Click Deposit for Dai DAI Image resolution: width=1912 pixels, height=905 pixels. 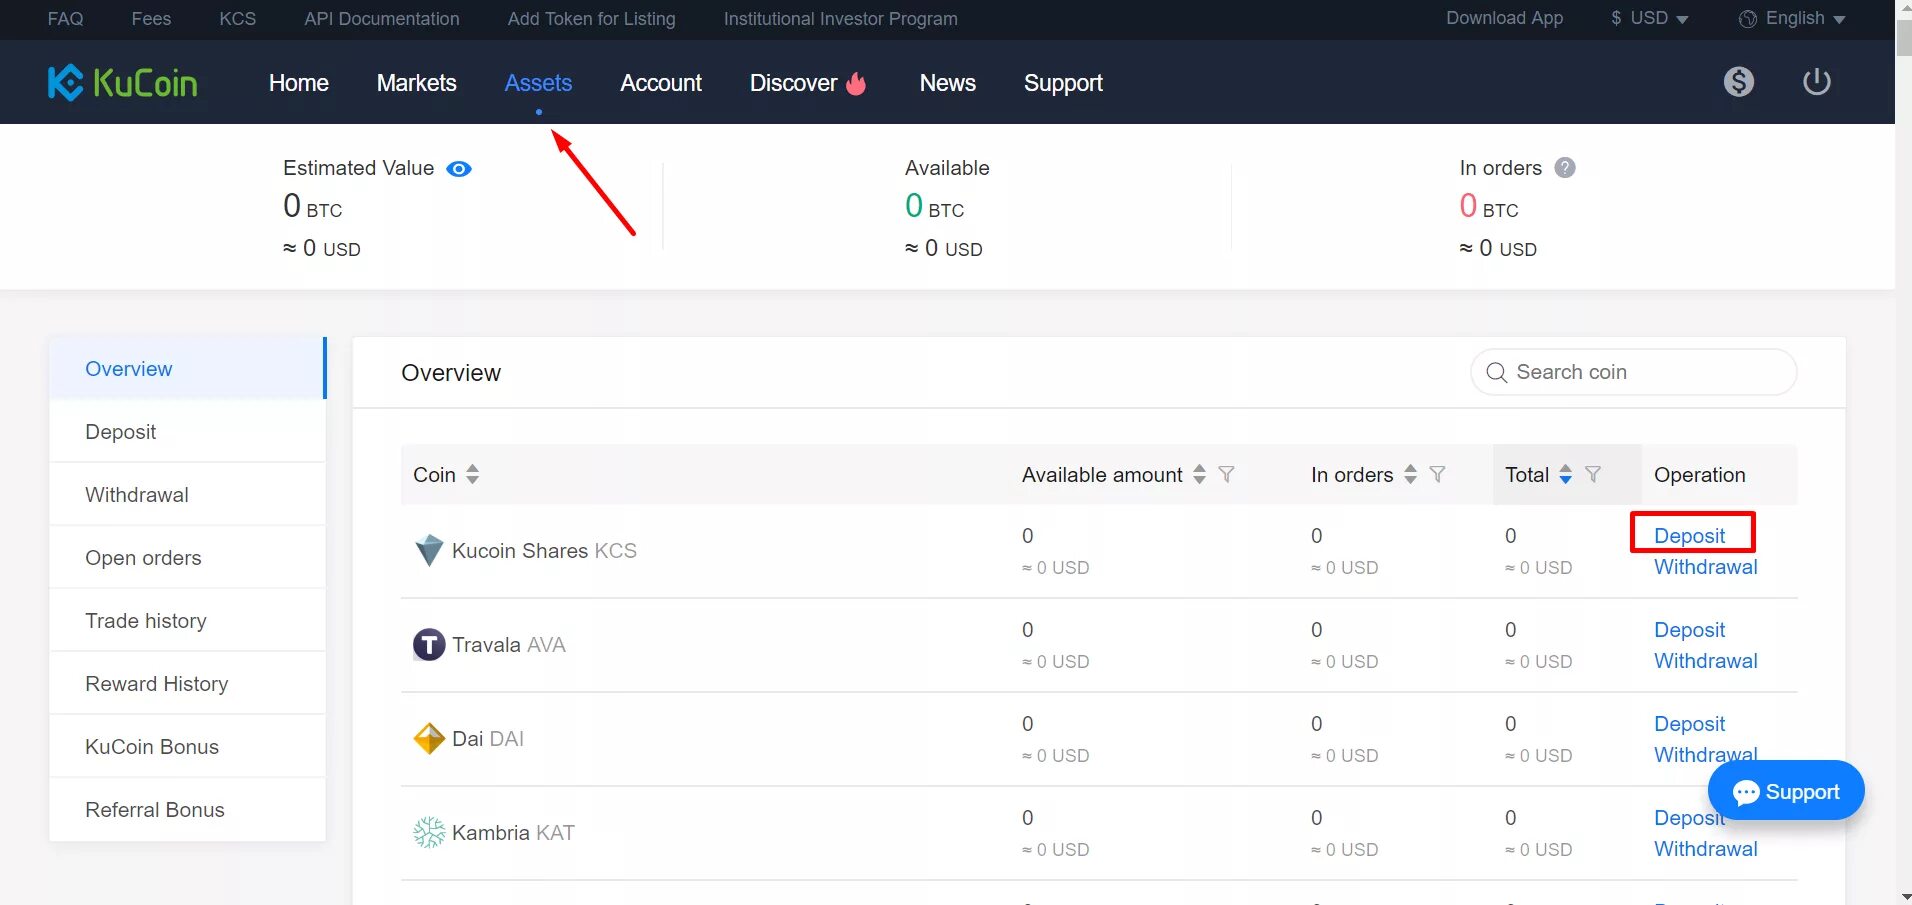(x=1690, y=724)
